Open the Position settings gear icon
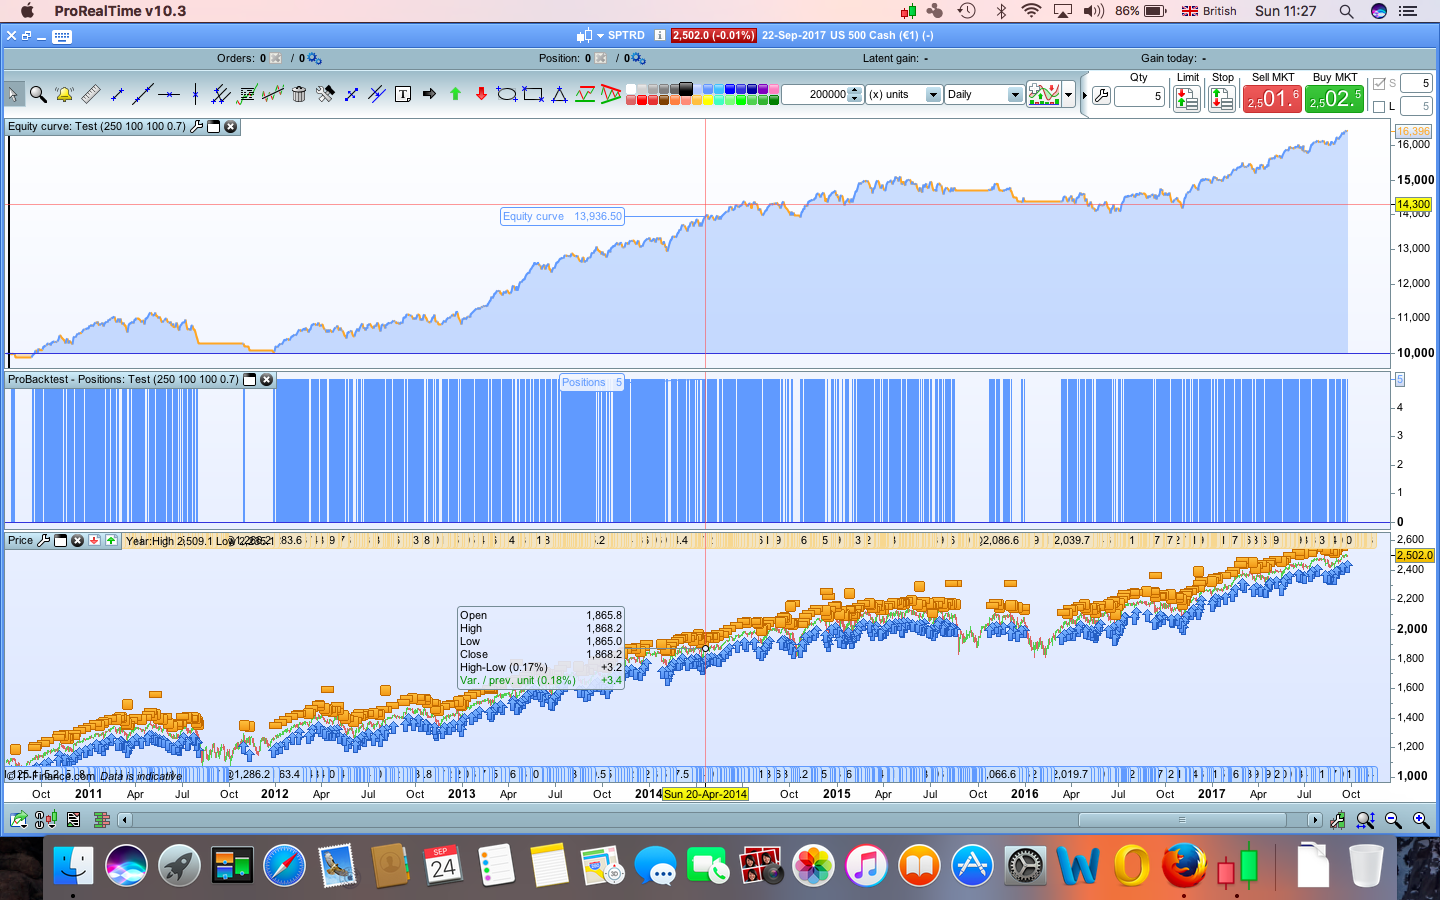 pos(638,58)
